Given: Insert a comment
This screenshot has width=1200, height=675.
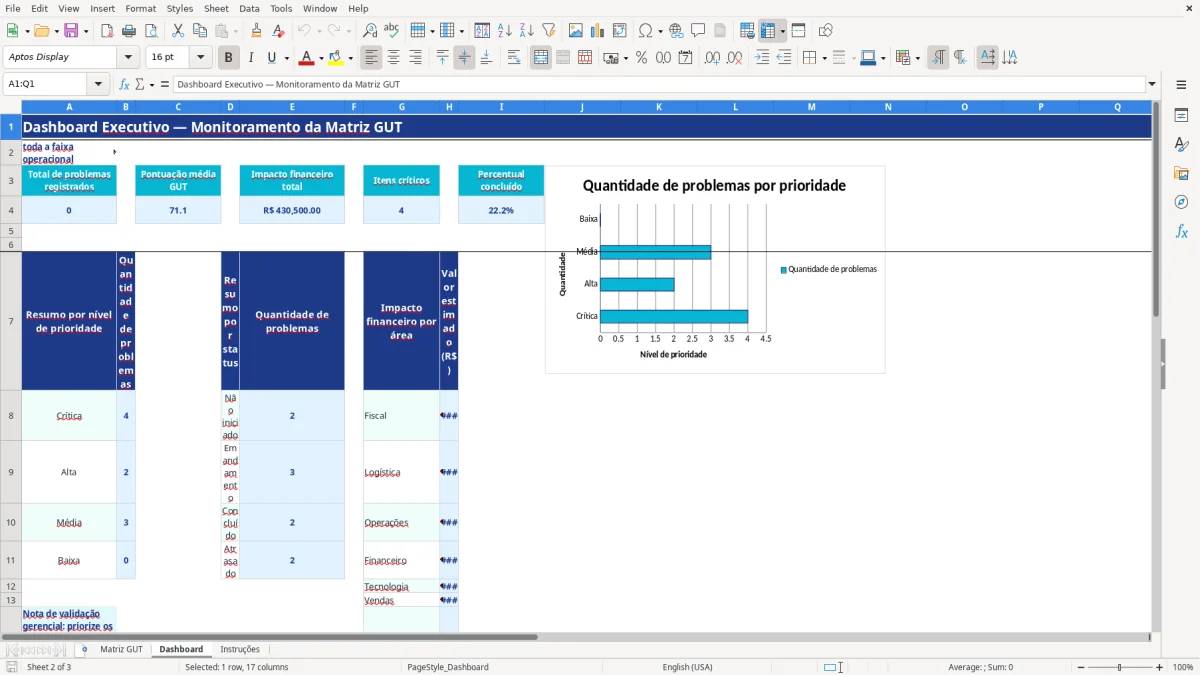Looking at the screenshot, I should (698, 31).
